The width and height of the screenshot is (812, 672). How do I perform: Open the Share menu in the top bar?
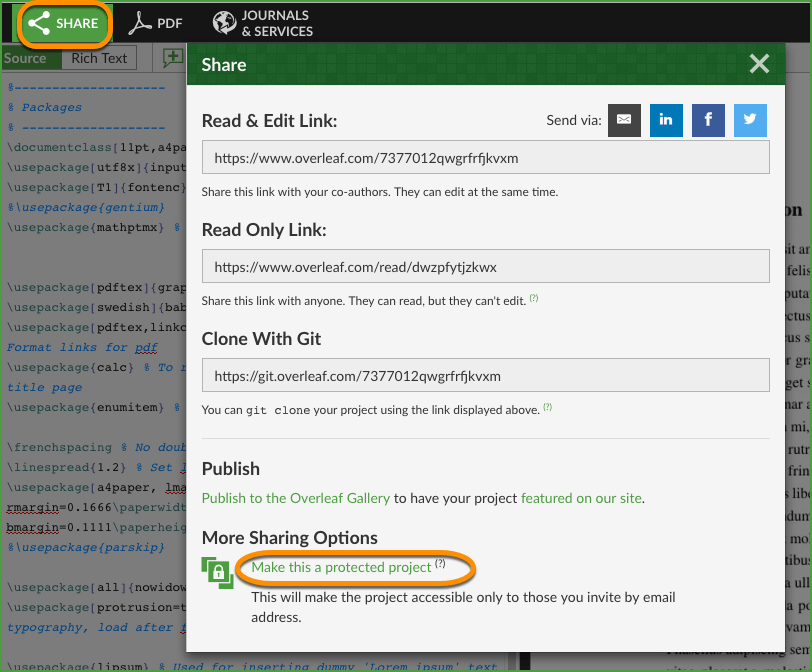pos(64,23)
